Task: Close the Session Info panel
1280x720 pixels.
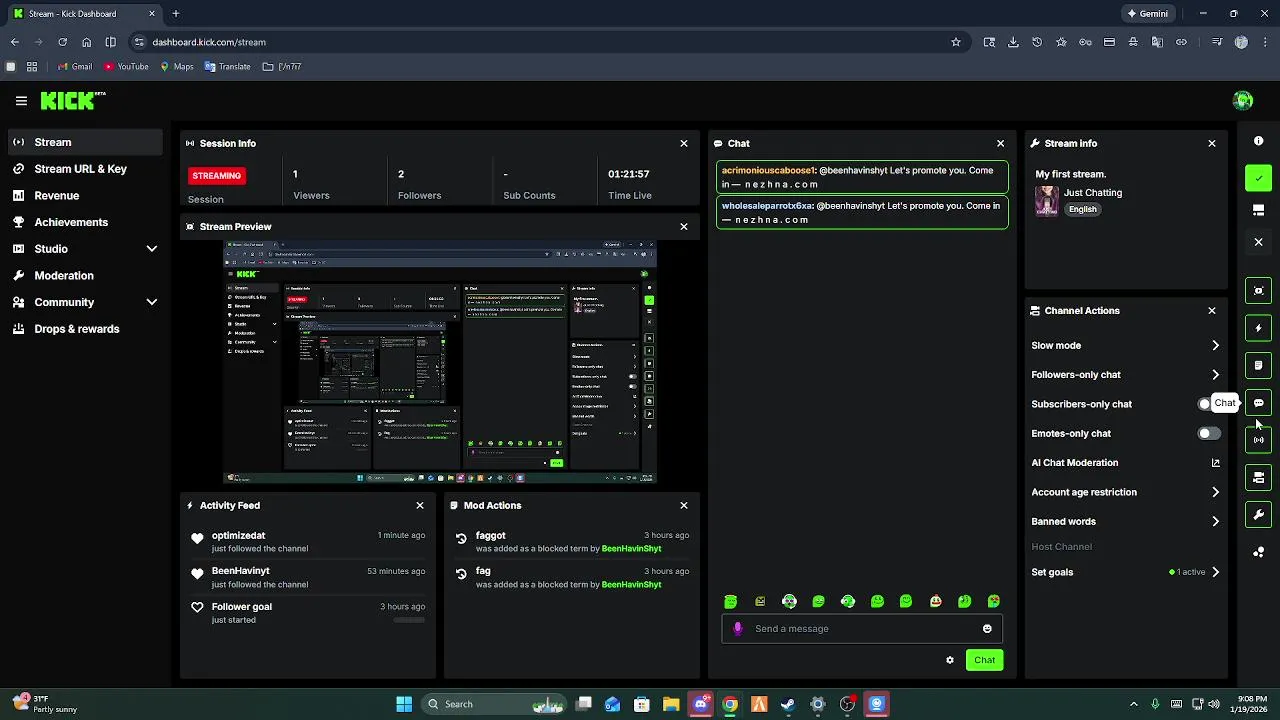Action: [684, 143]
